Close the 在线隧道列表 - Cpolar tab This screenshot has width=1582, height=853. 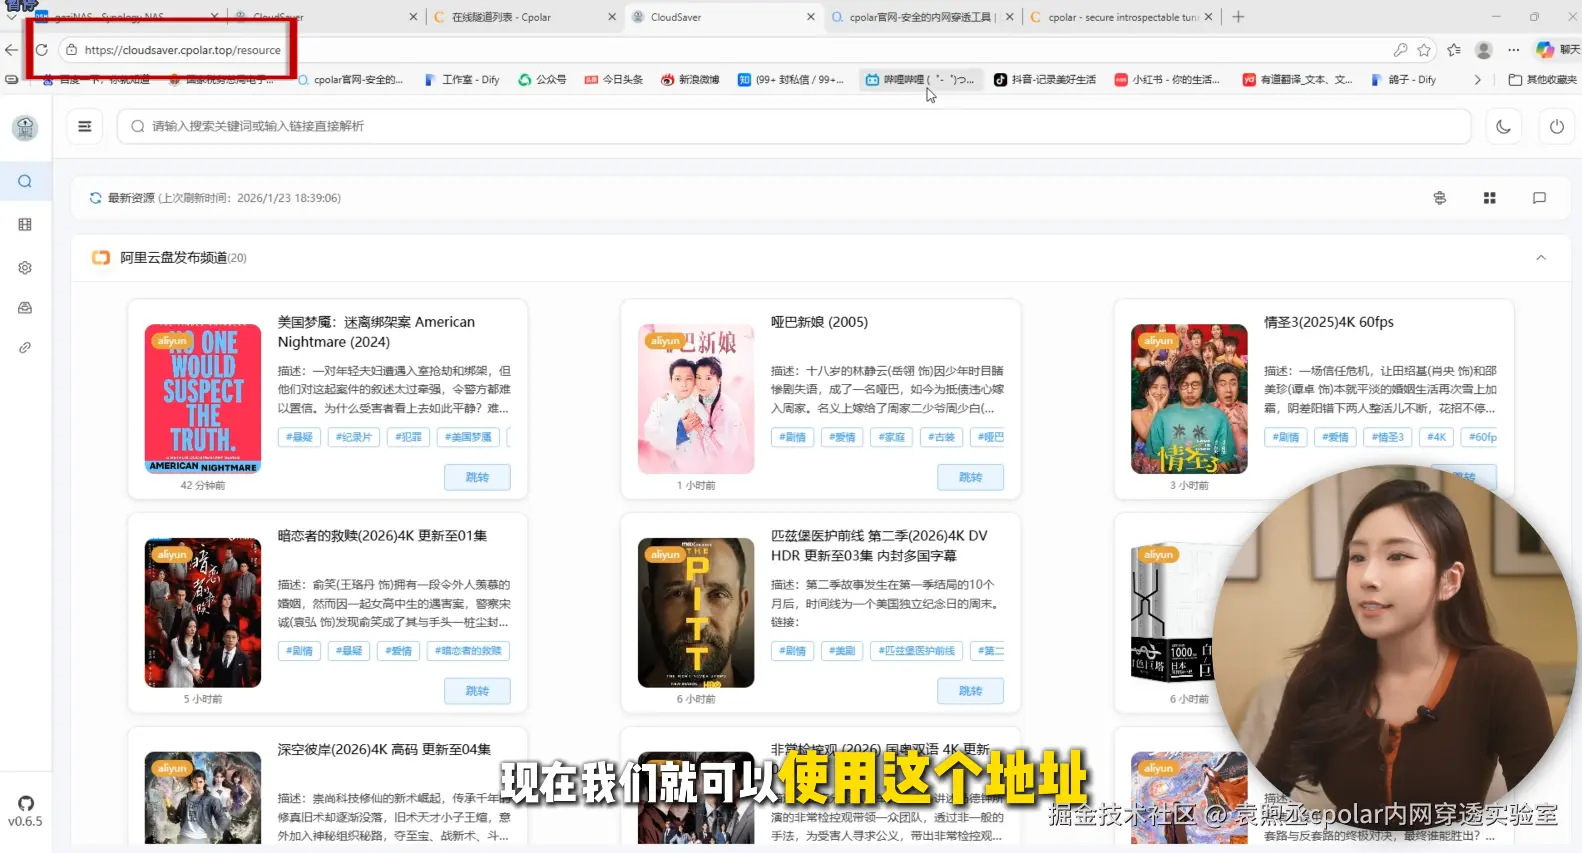[x=612, y=17]
